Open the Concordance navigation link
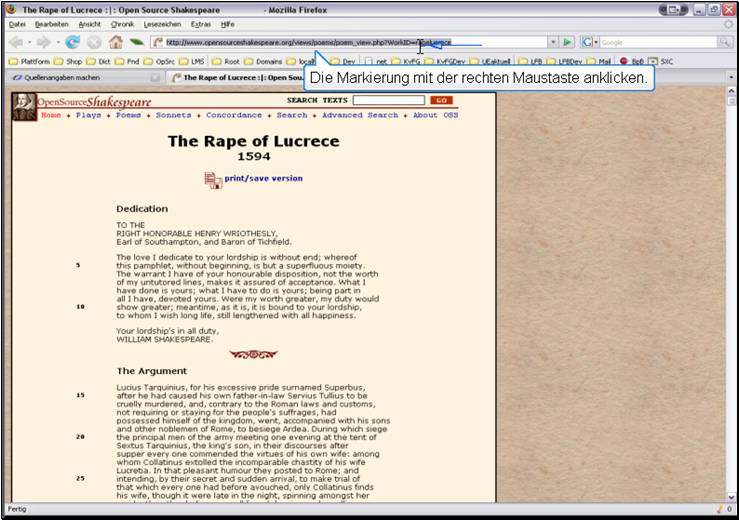 pos(233,115)
